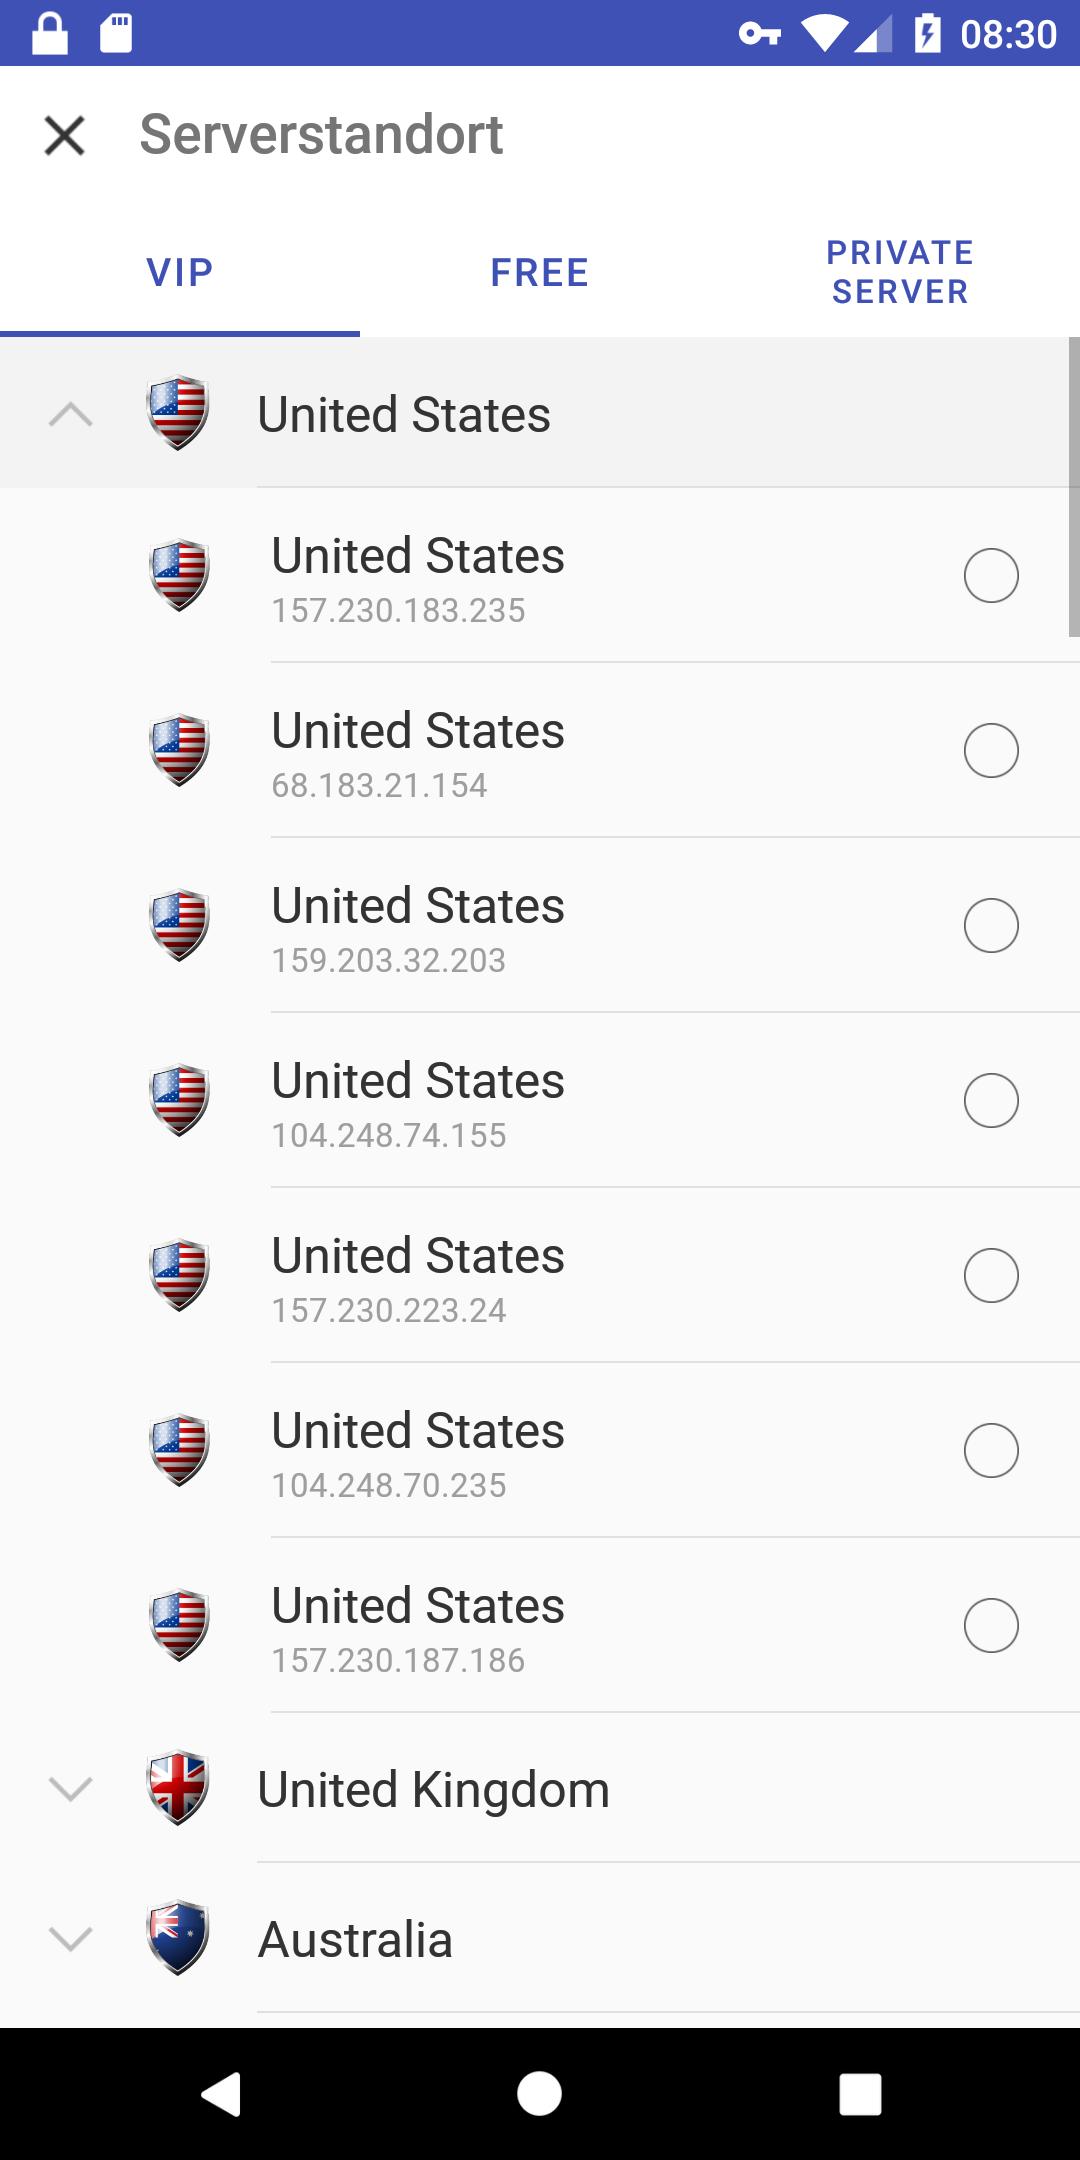Select radio button for server 159.203.32.203
The image size is (1080, 2160).
click(x=991, y=925)
